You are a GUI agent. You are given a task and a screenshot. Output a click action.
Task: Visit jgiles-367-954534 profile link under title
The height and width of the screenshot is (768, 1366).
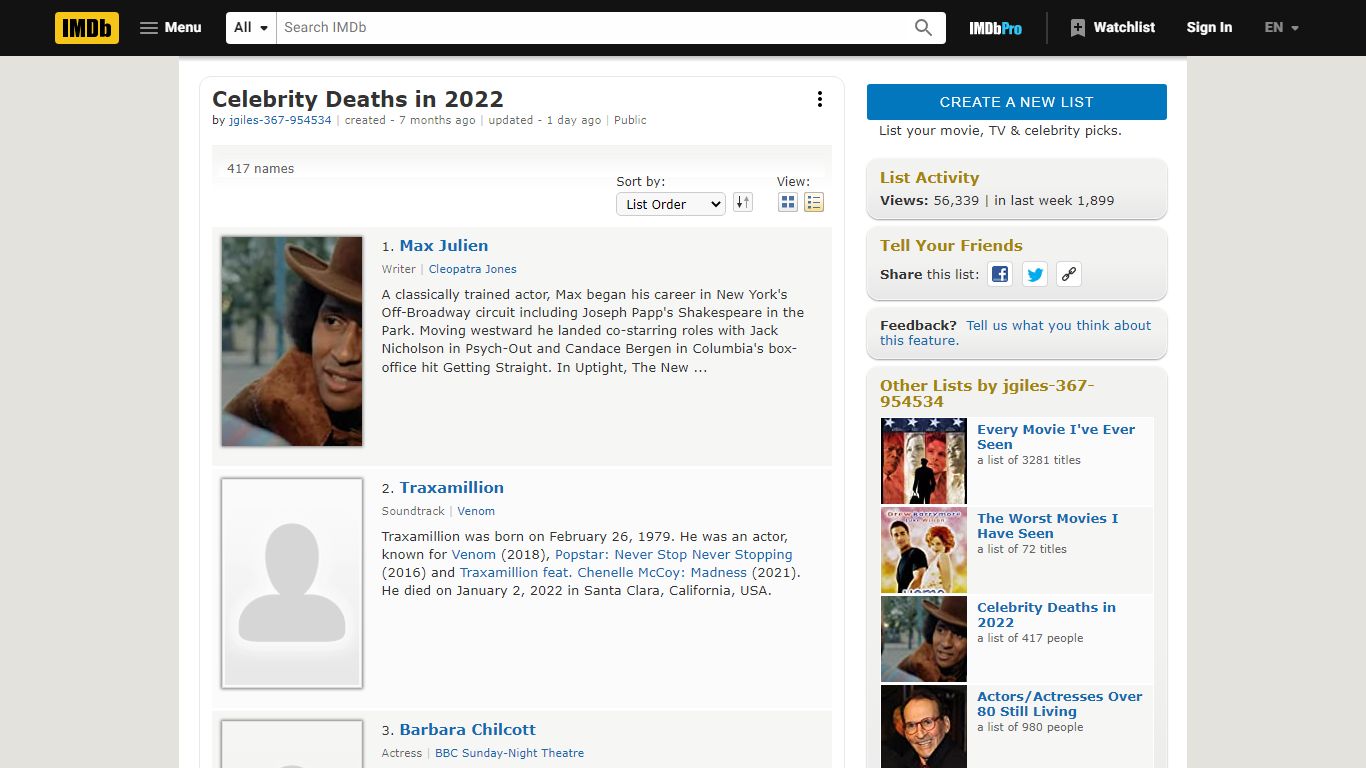point(280,120)
